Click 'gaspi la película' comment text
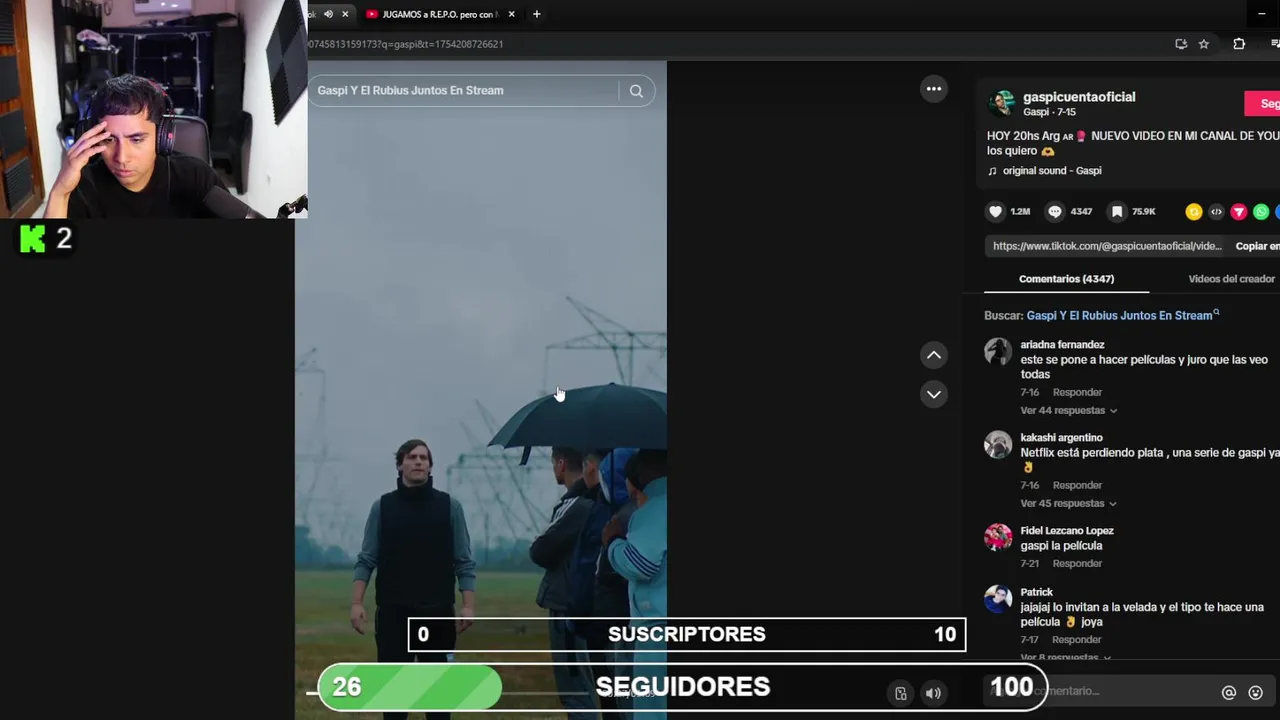 point(1061,546)
